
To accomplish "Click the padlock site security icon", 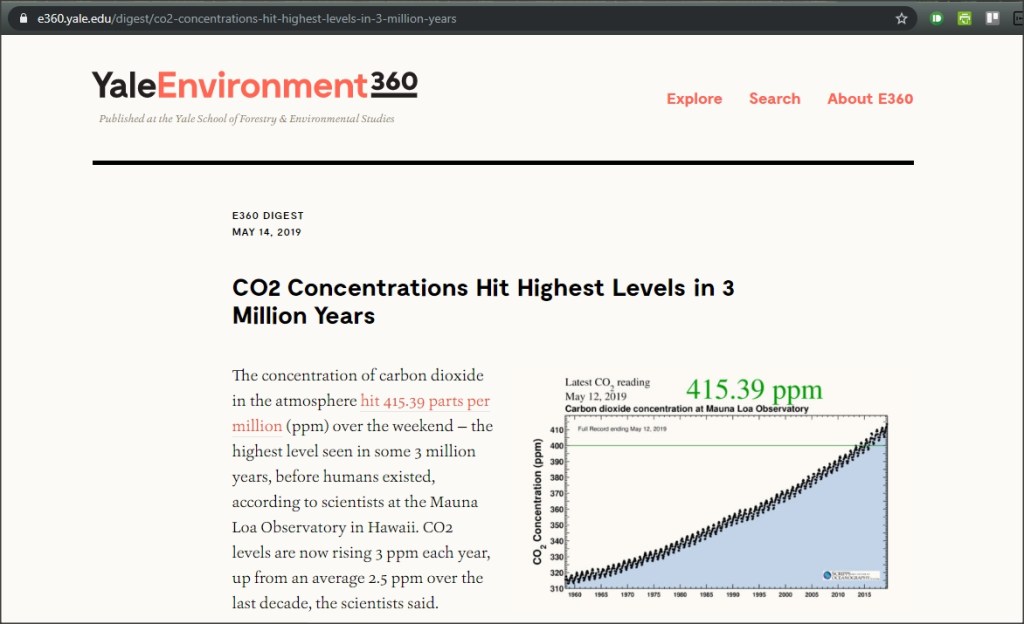I will [24, 18].
